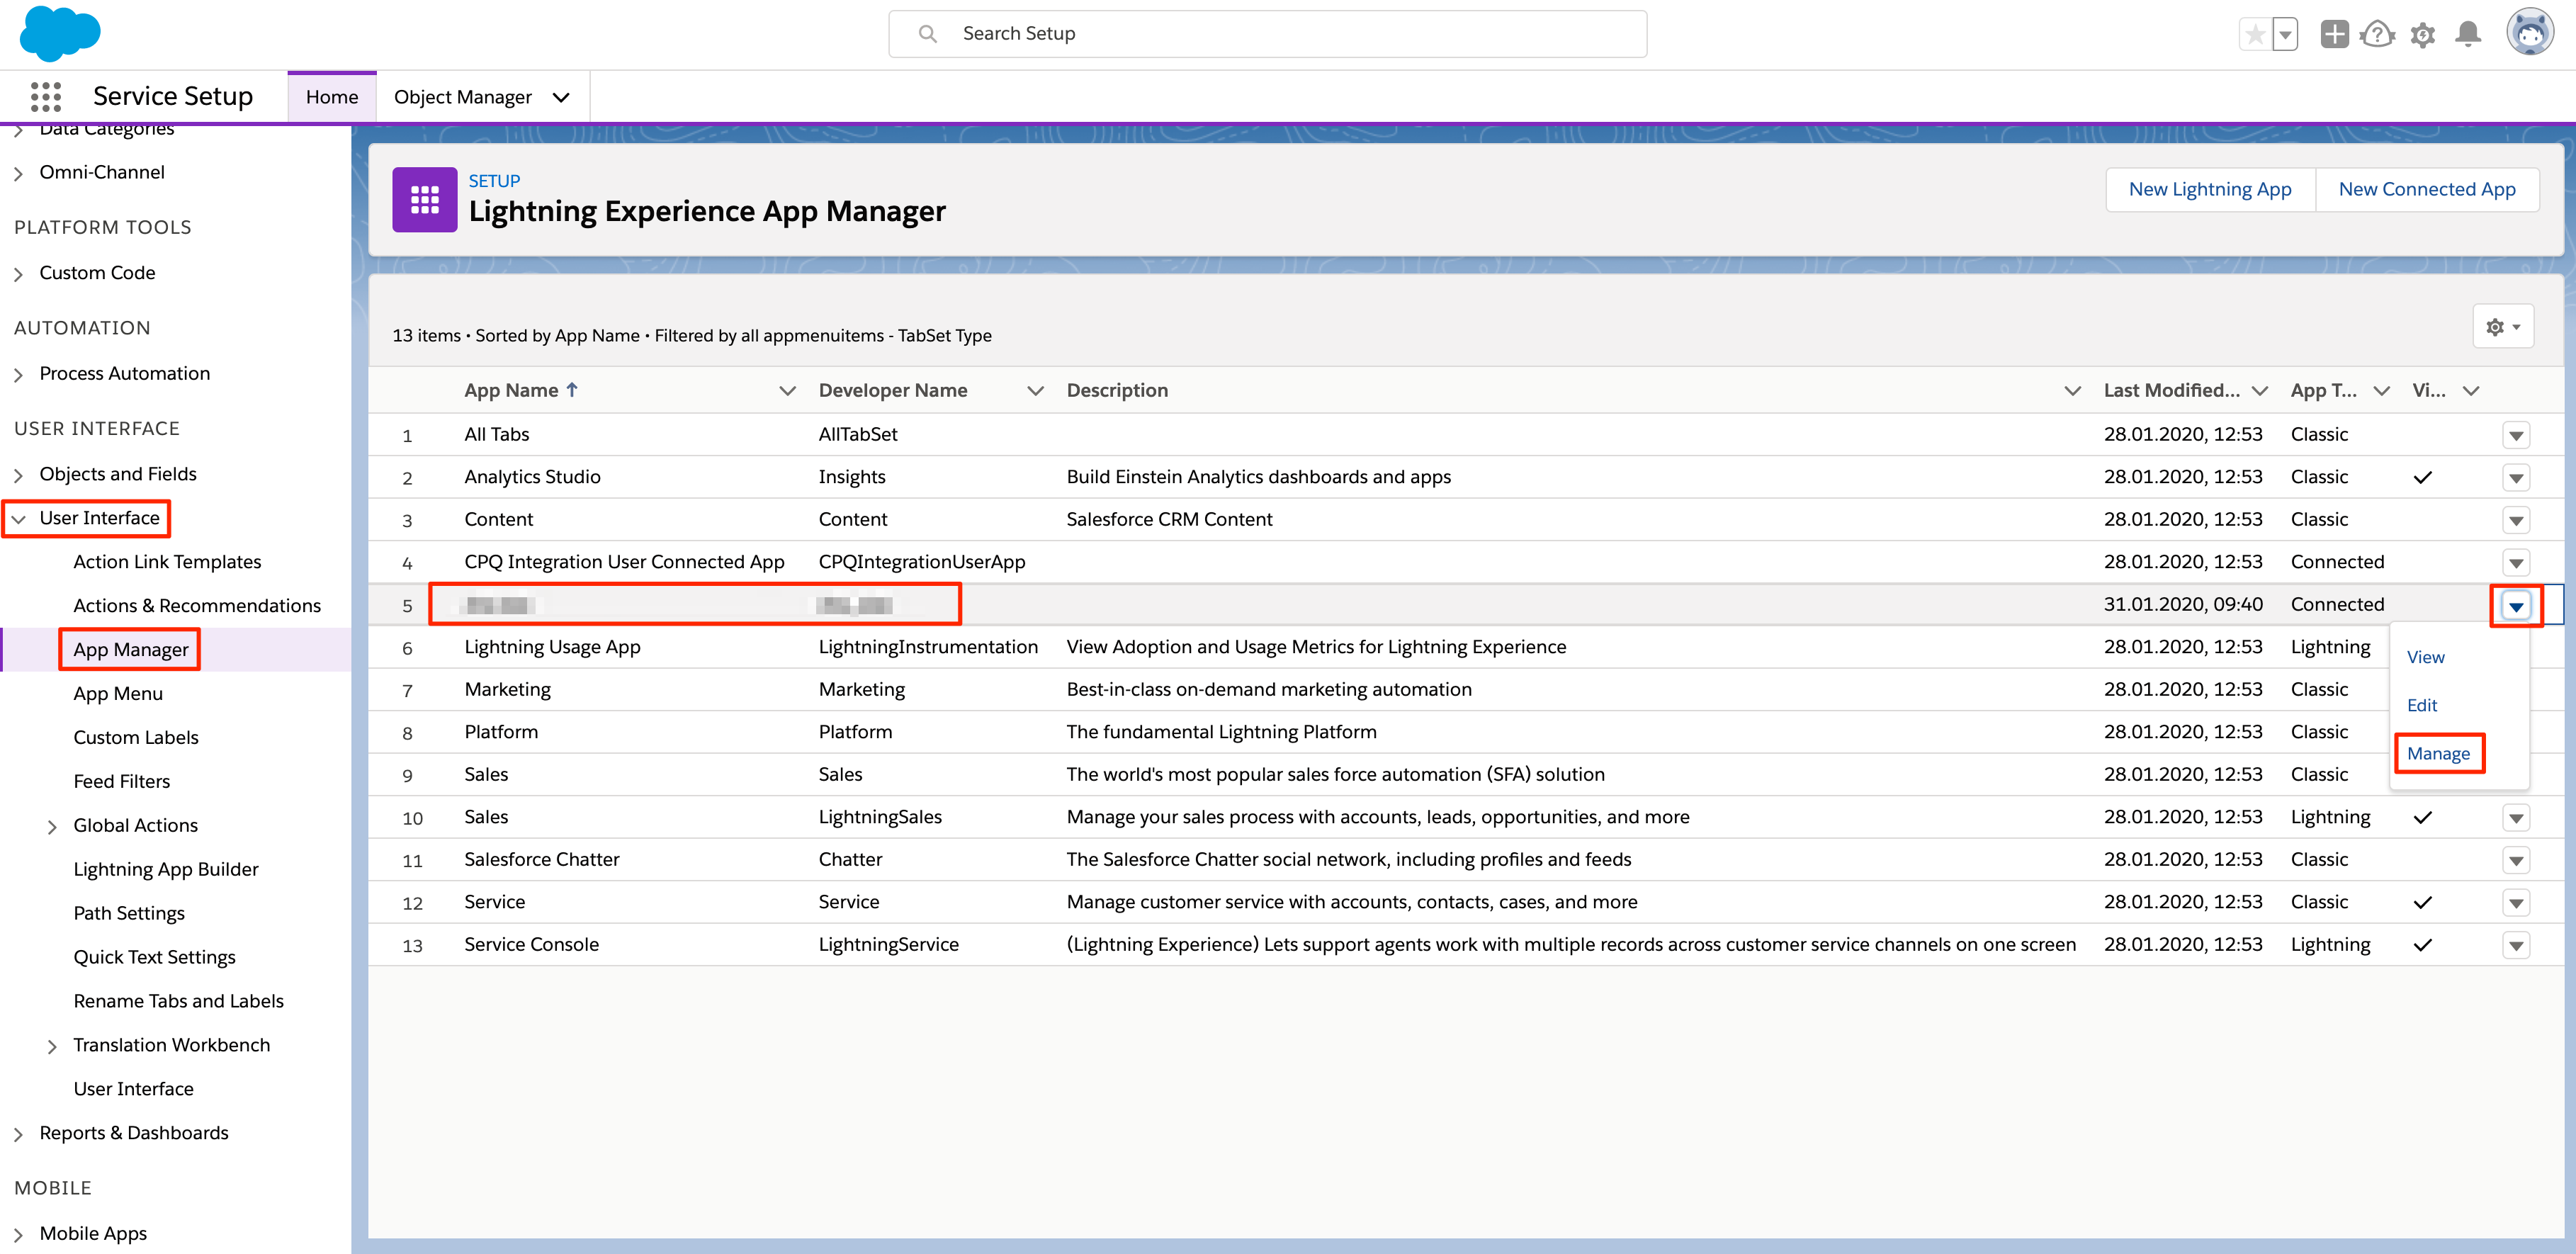Choose View from the row menu
This screenshot has width=2576, height=1254.
click(2425, 657)
